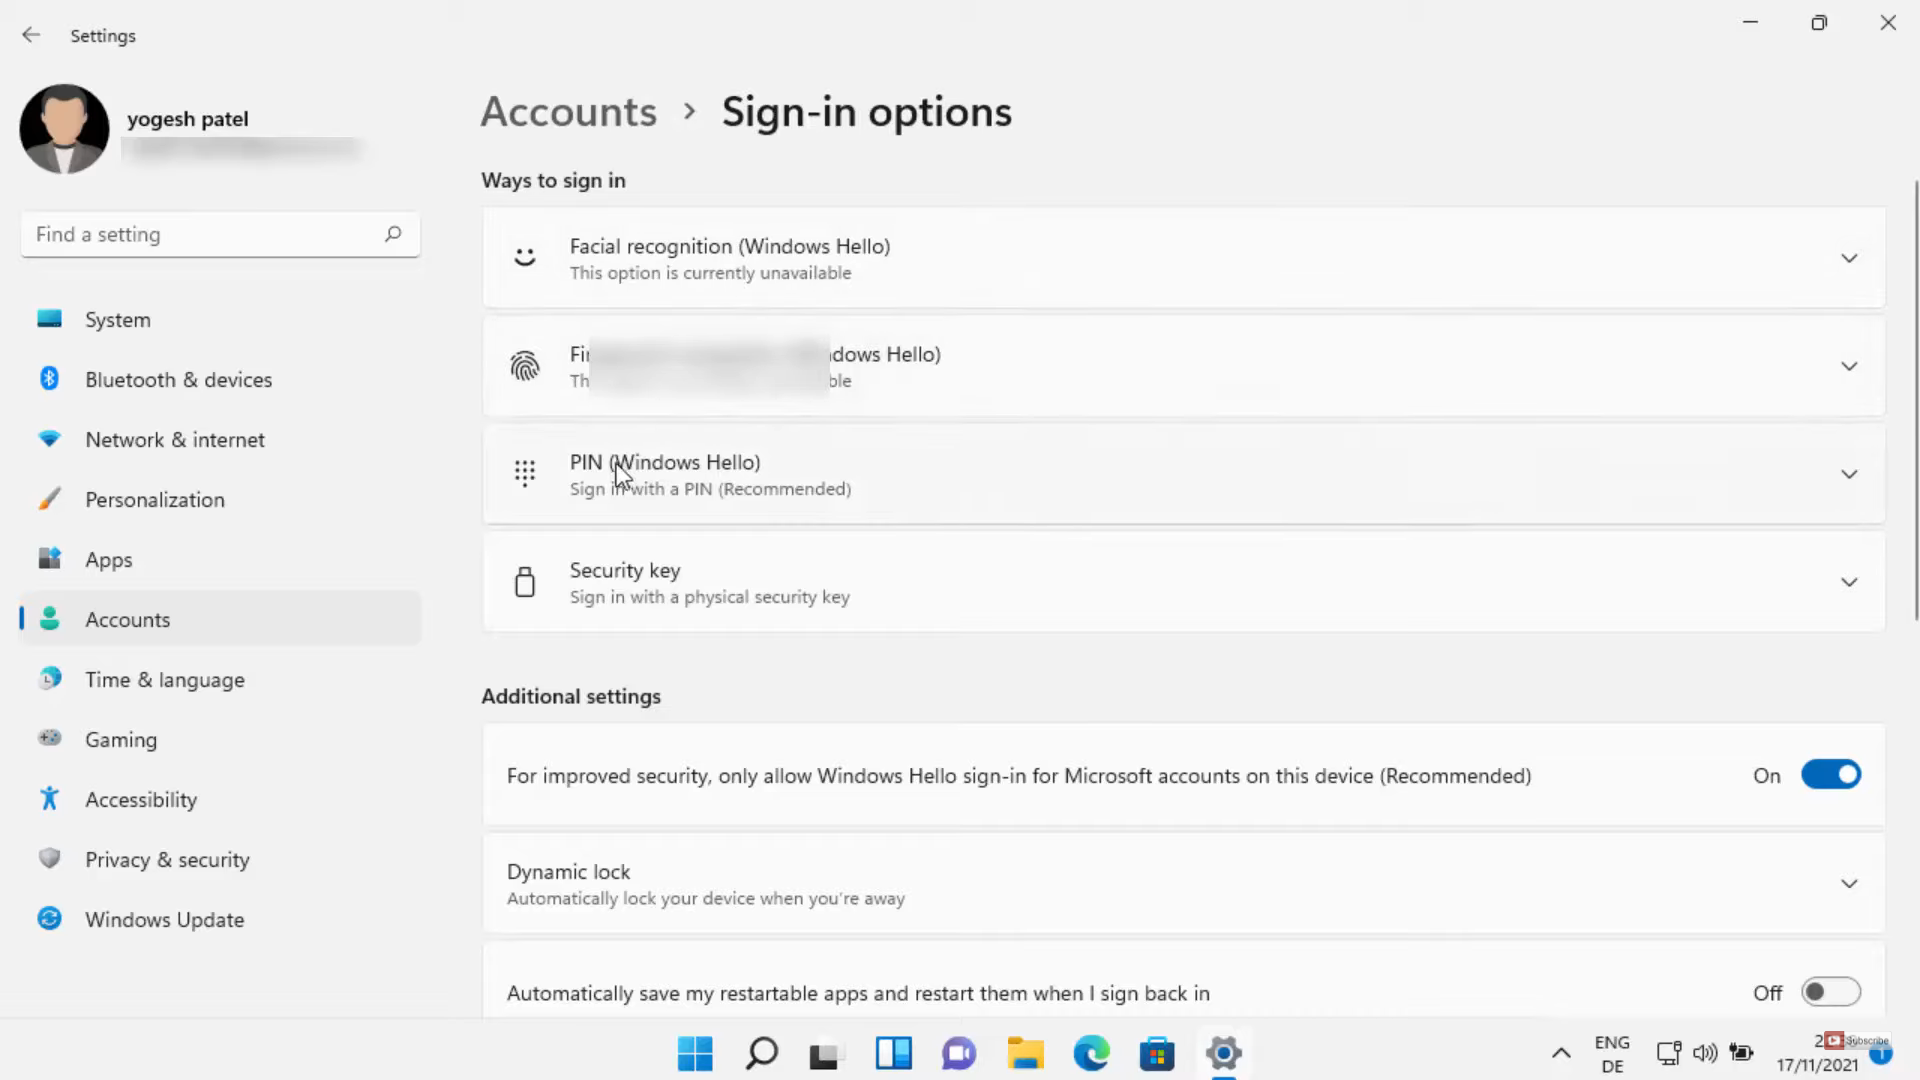
Task: Expand PIN (Windows Hello) chevron
Action: click(1849, 474)
